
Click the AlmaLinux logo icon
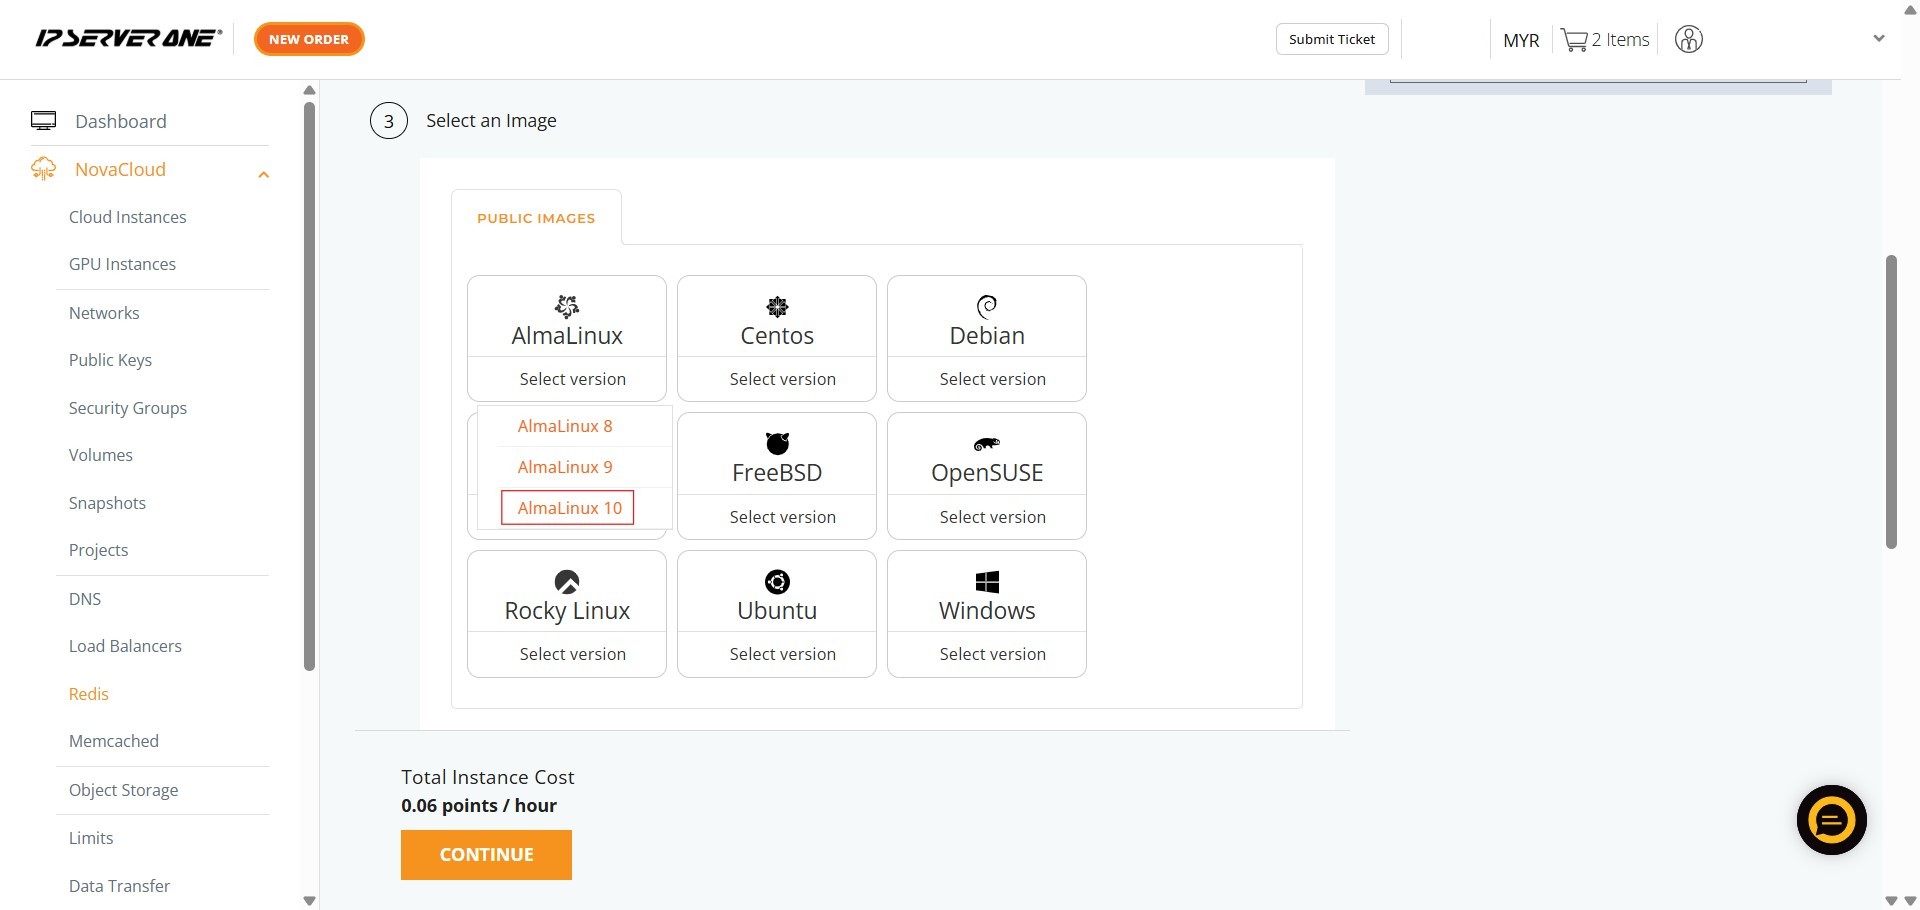pyautogui.click(x=567, y=306)
